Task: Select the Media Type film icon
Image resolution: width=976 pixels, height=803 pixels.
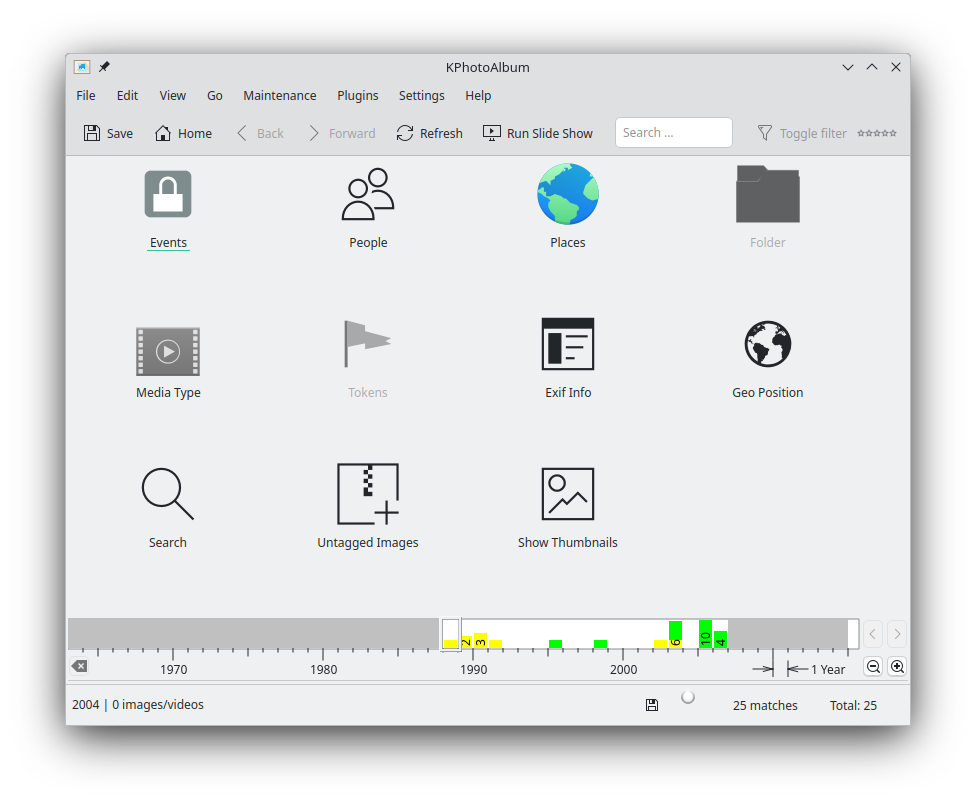Action: point(168,351)
